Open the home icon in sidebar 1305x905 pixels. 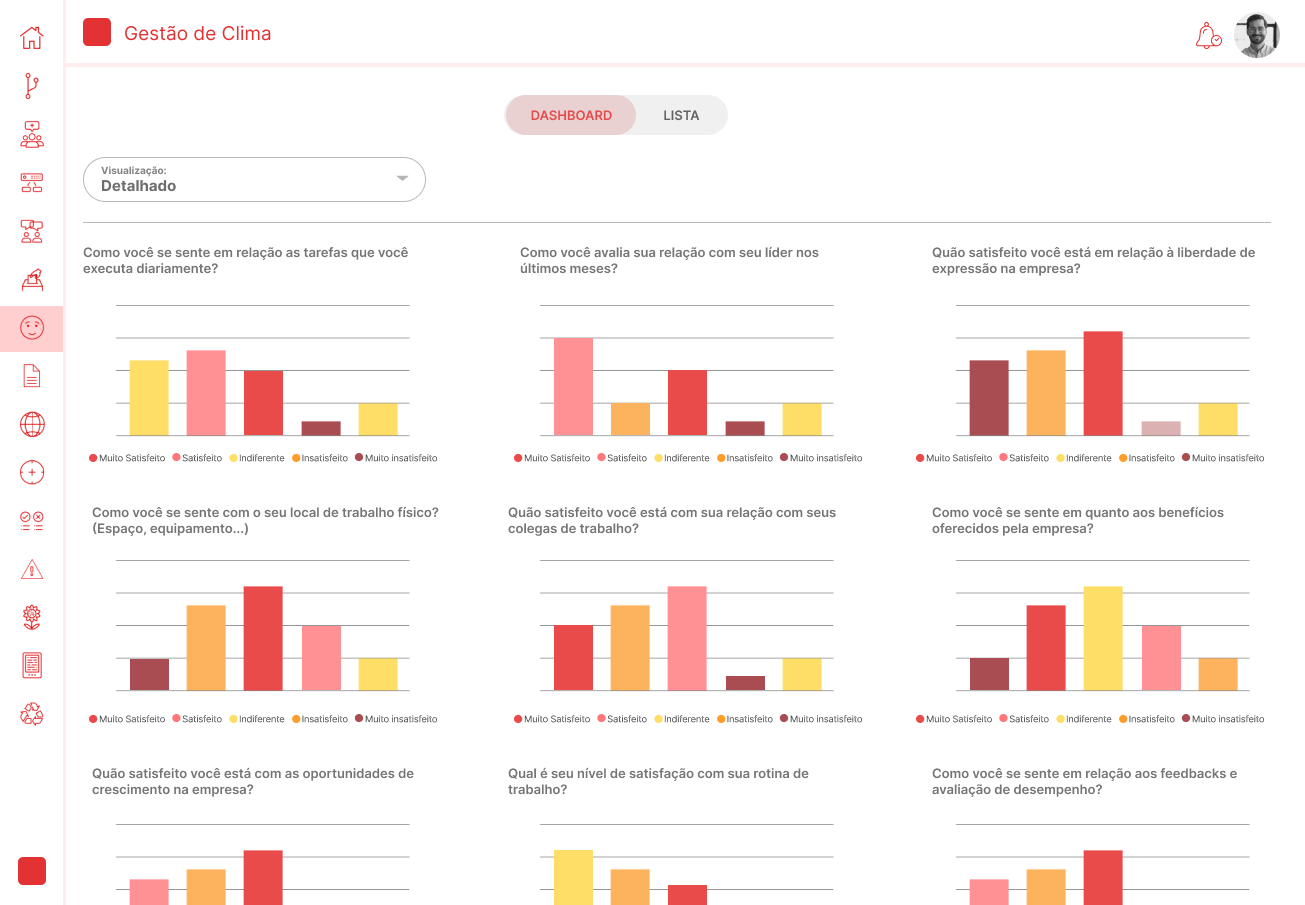[x=32, y=38]
